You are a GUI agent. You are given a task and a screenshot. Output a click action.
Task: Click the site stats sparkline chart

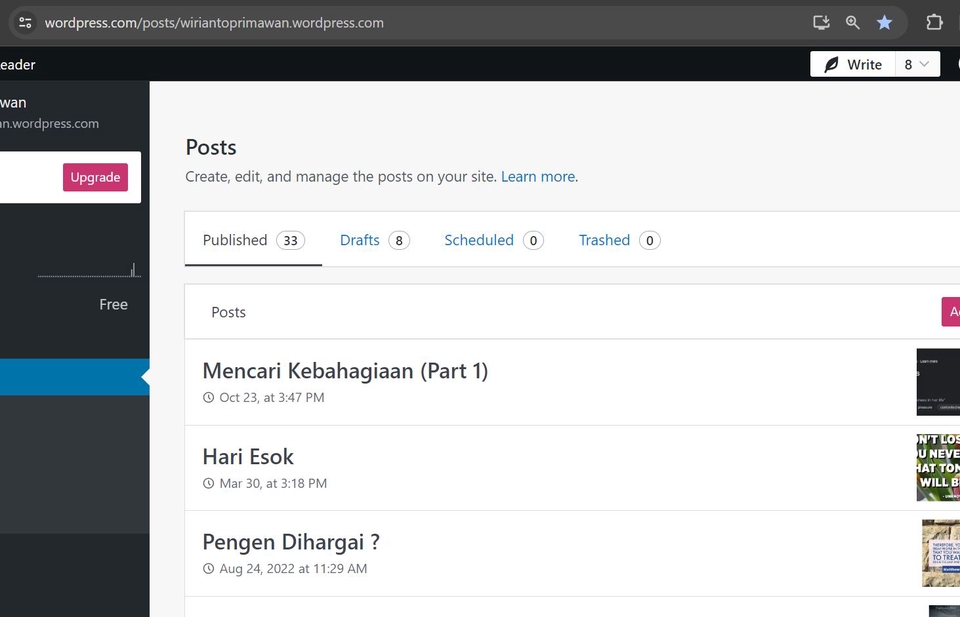(88, 270)
